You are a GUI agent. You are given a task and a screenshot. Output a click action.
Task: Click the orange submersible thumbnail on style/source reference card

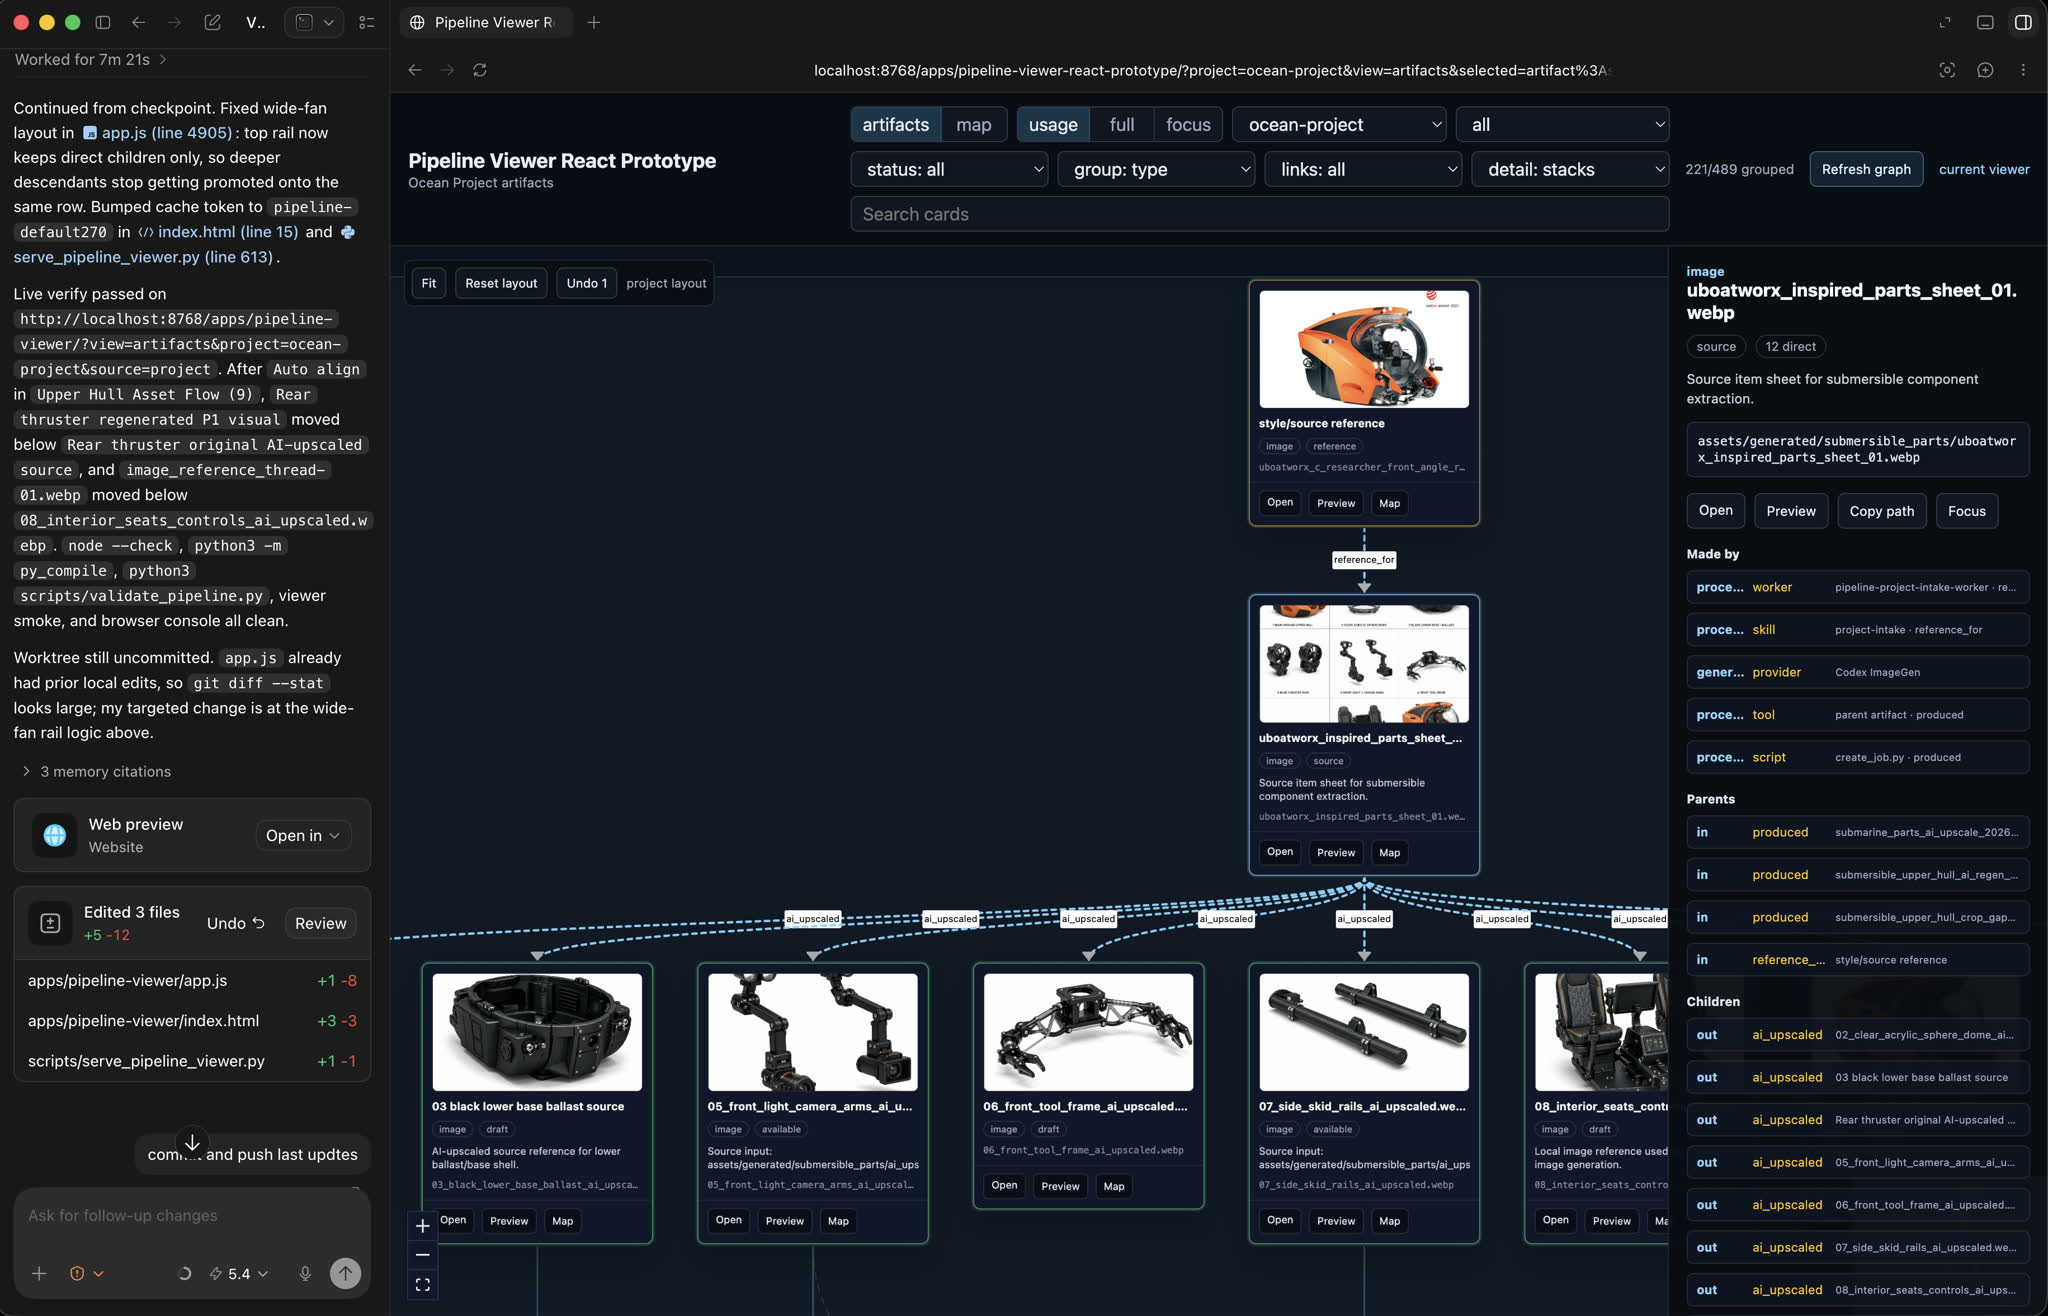click(x=1364, y=349)
